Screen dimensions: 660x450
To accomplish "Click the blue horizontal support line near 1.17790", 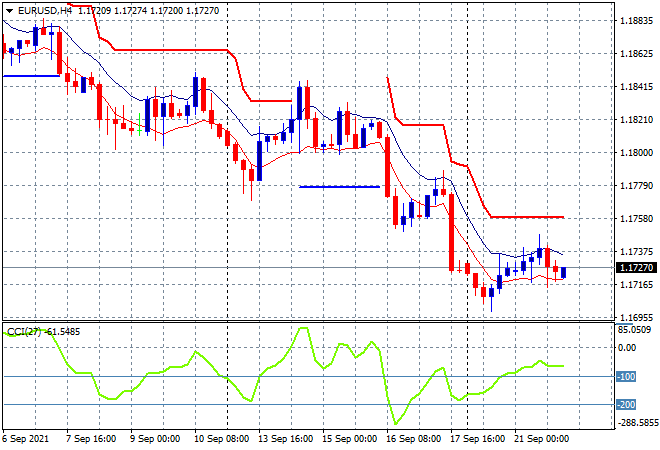I will click(339, 186).
